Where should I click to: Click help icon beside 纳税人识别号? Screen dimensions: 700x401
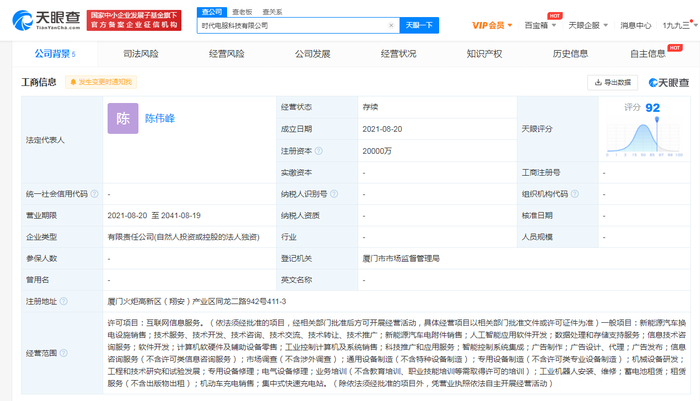[x=333, y=194]
